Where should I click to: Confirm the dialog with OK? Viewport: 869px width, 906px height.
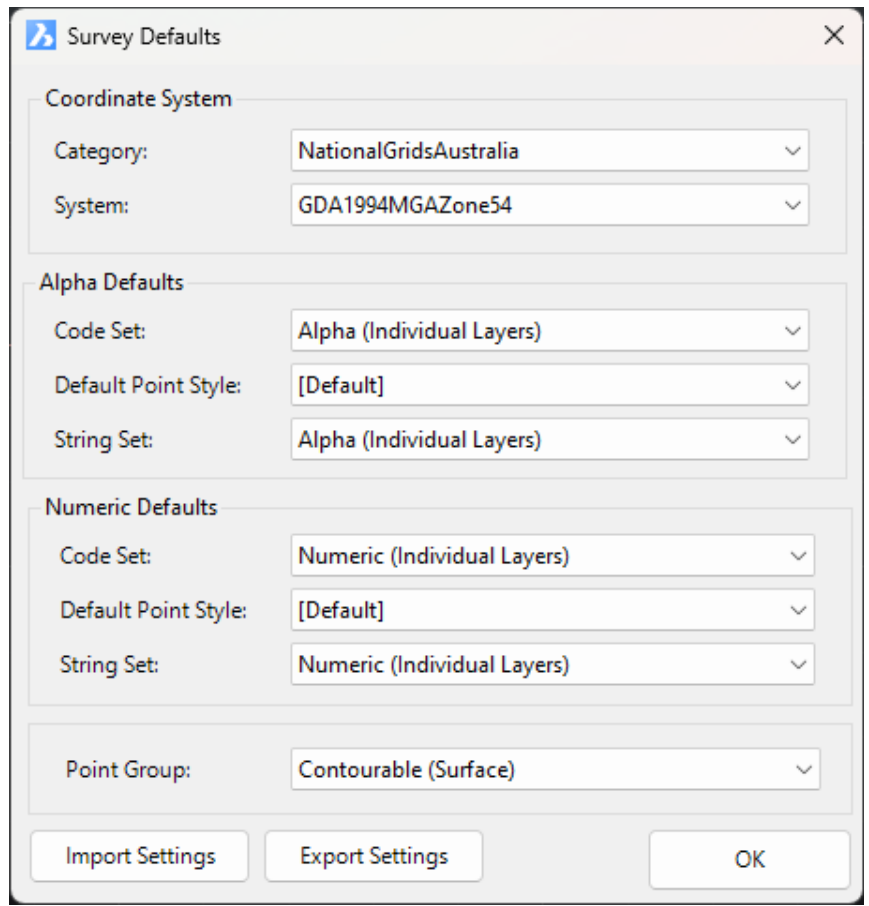(749, 859)
